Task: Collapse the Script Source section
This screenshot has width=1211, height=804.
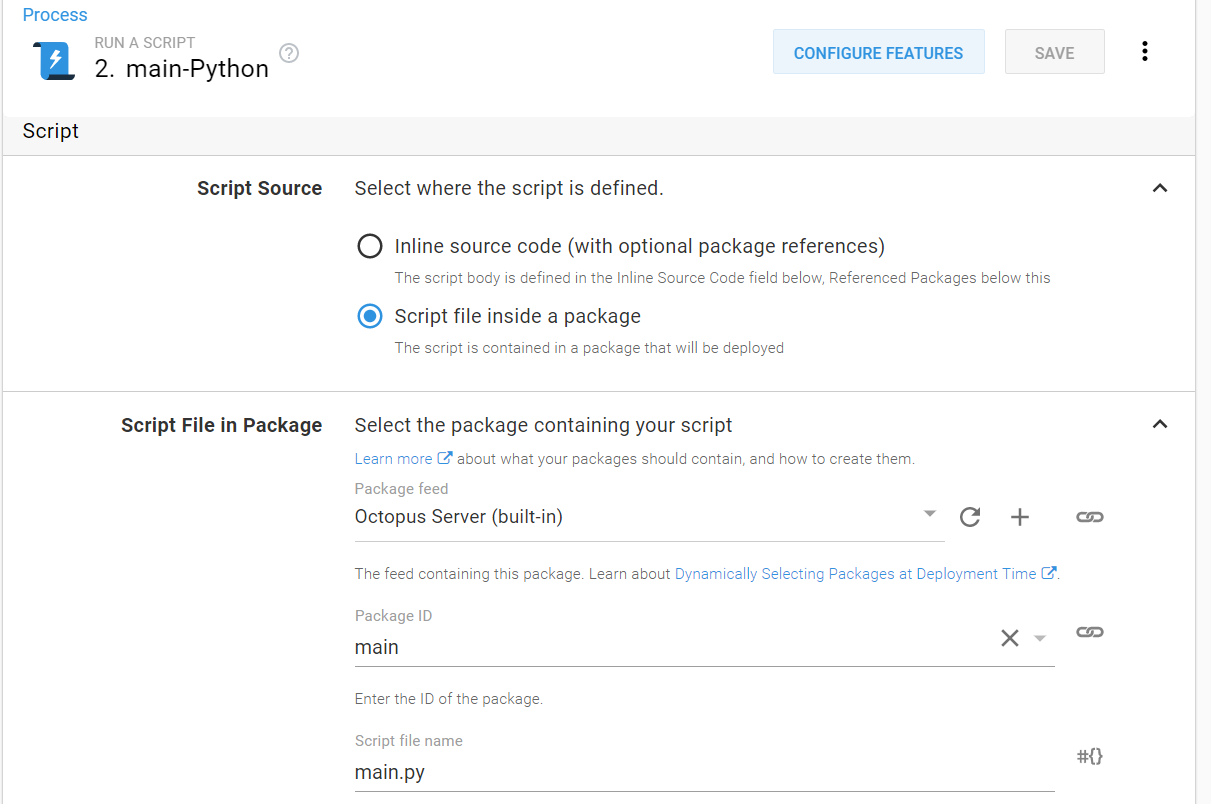Action: (x=1159, y=188)
